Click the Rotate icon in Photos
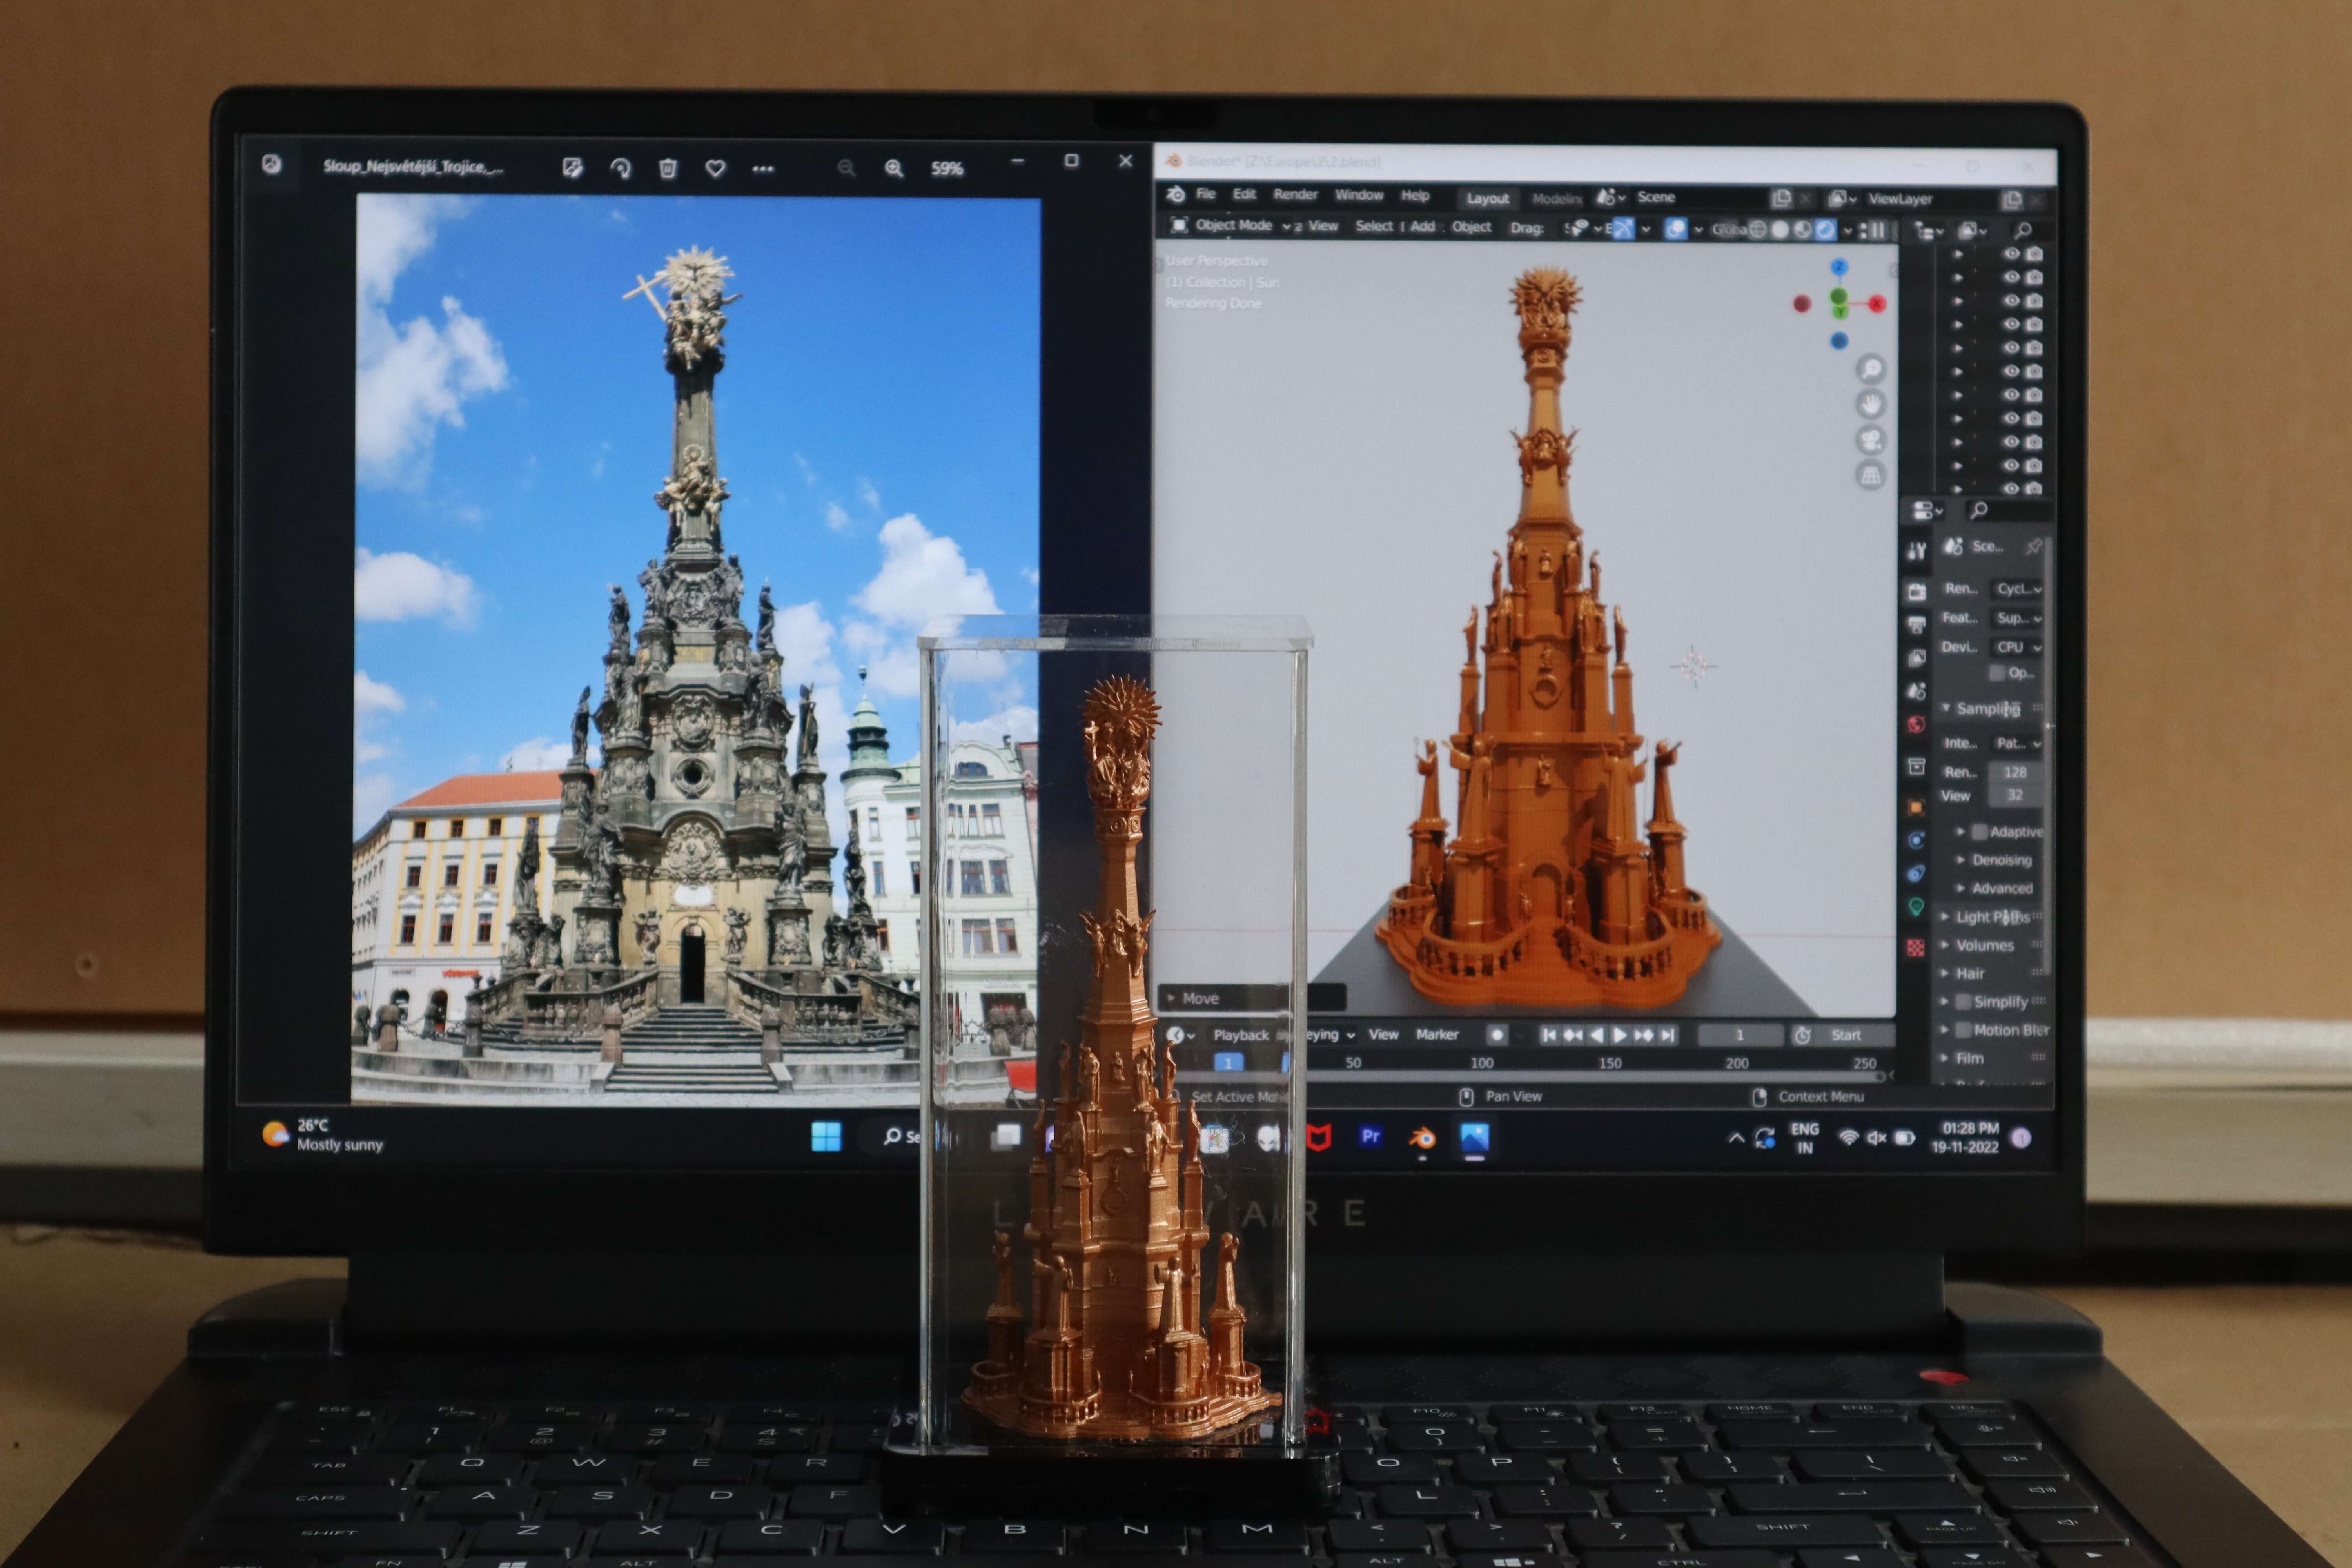Image resolution: width=2352 pixels, height=1568 pixels. pos(620,168)
